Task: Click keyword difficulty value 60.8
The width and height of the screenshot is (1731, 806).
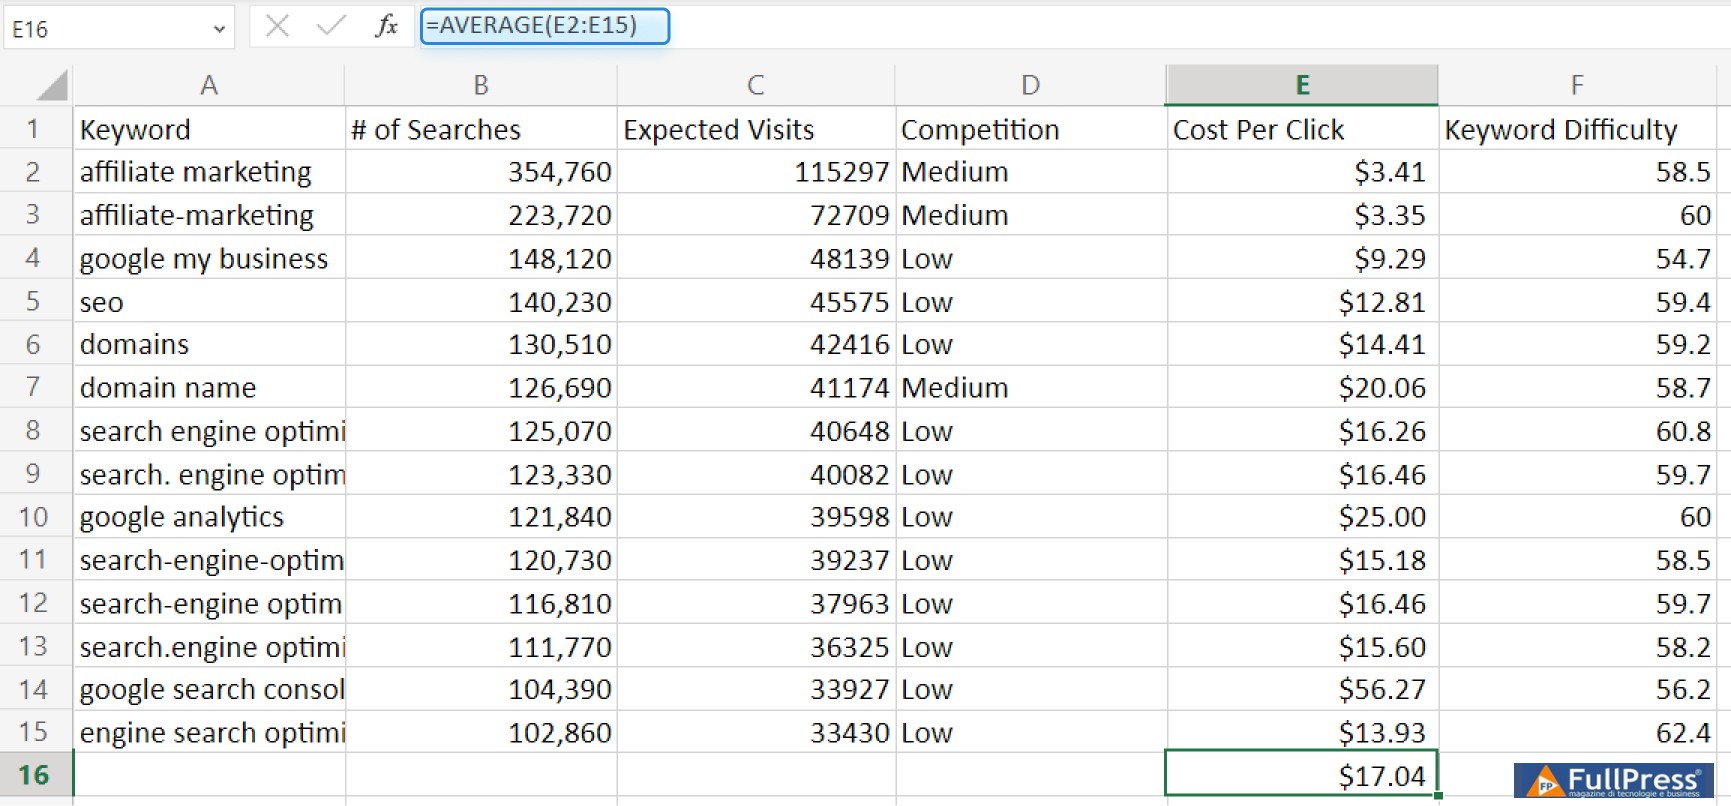Action: [1577, 430]
